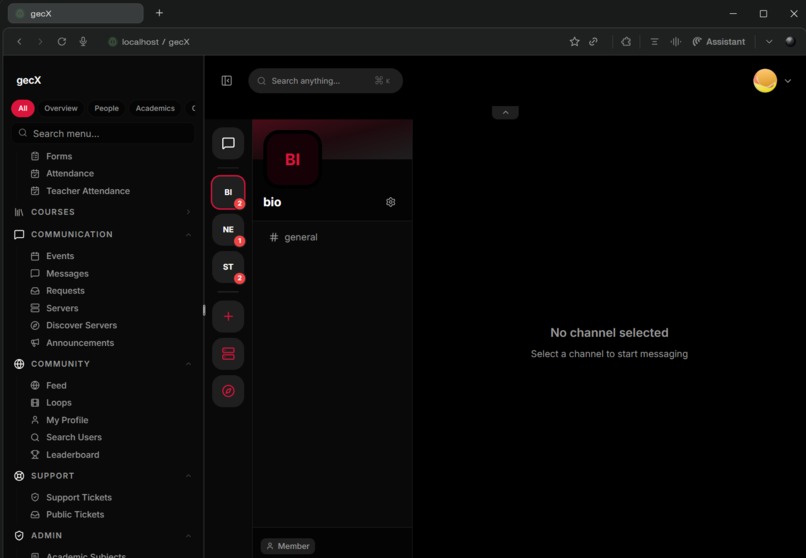Open direct messages chat bubble icon
This screenshot has height=558, width=806.
pyautogui.click(x=228, y=143)
